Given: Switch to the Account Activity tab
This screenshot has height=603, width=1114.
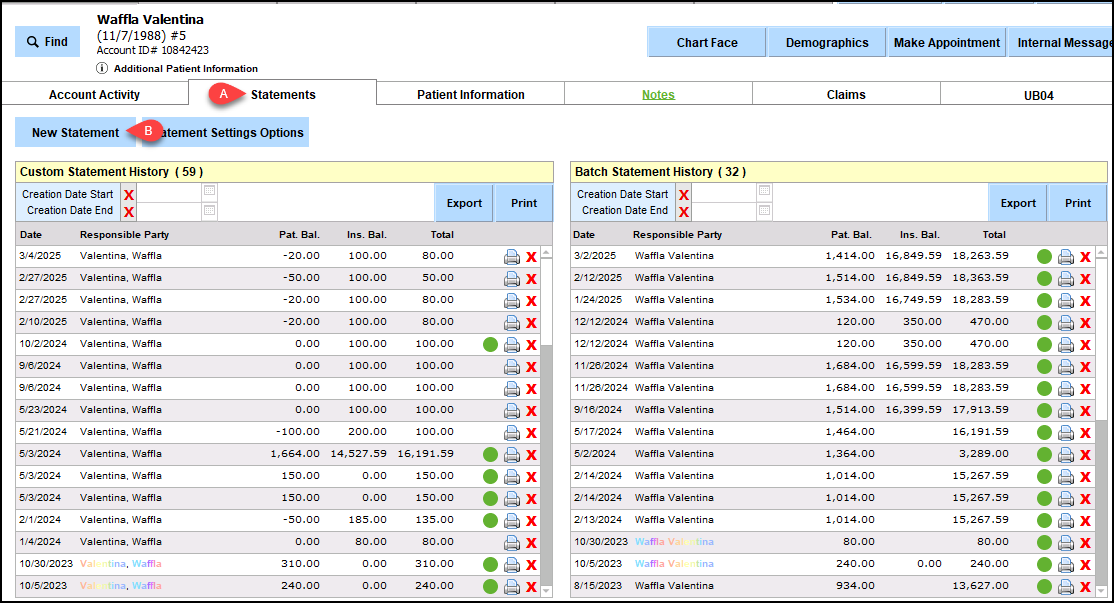Looking at the screenshot, I should pos(94,95).
